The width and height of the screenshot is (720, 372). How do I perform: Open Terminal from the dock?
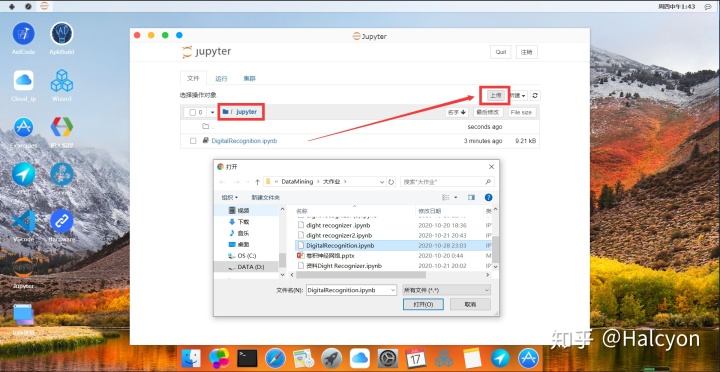click(247, 358)
